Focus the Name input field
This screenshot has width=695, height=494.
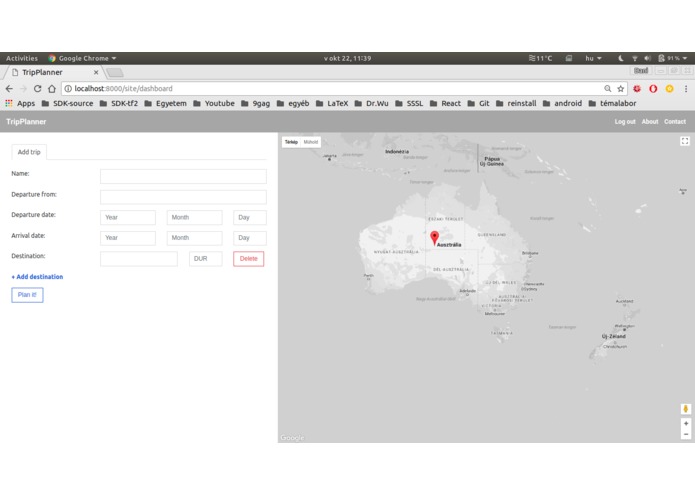[x=183, y=176]
